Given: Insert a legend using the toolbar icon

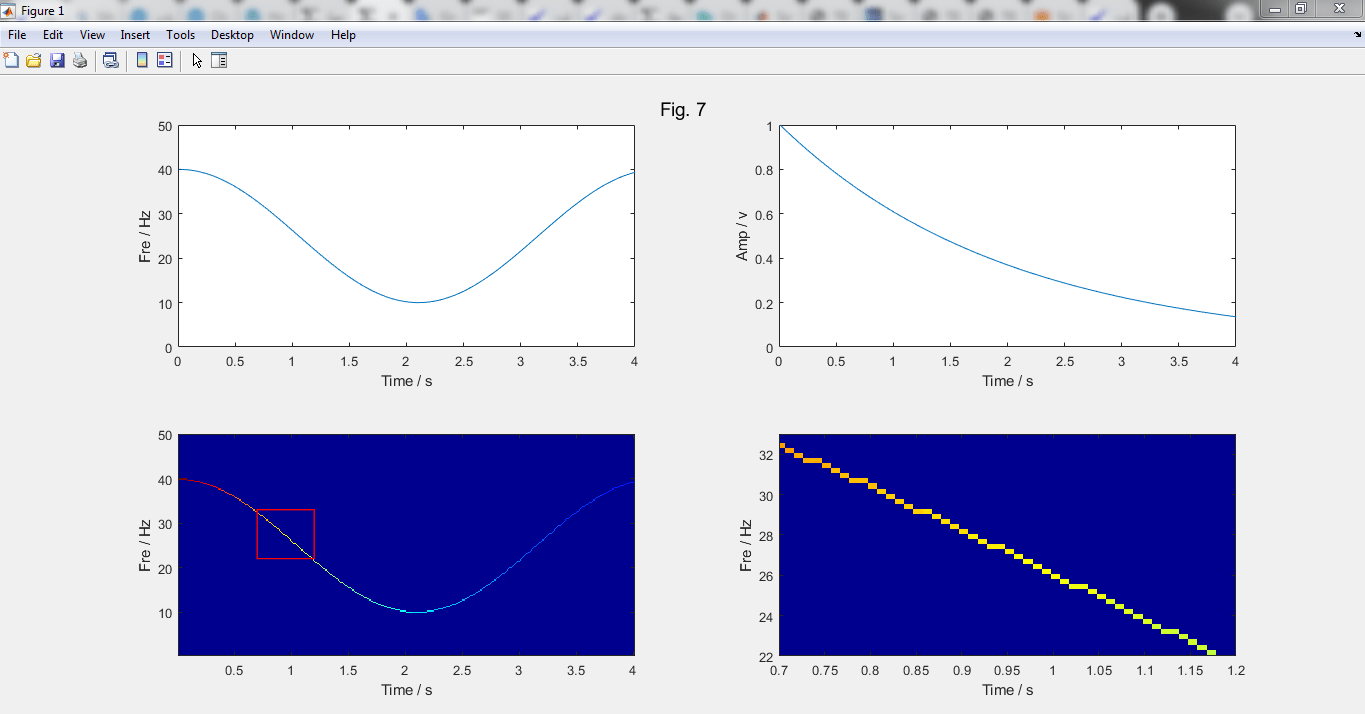Looking at the screenshot, I should point(165,61).
